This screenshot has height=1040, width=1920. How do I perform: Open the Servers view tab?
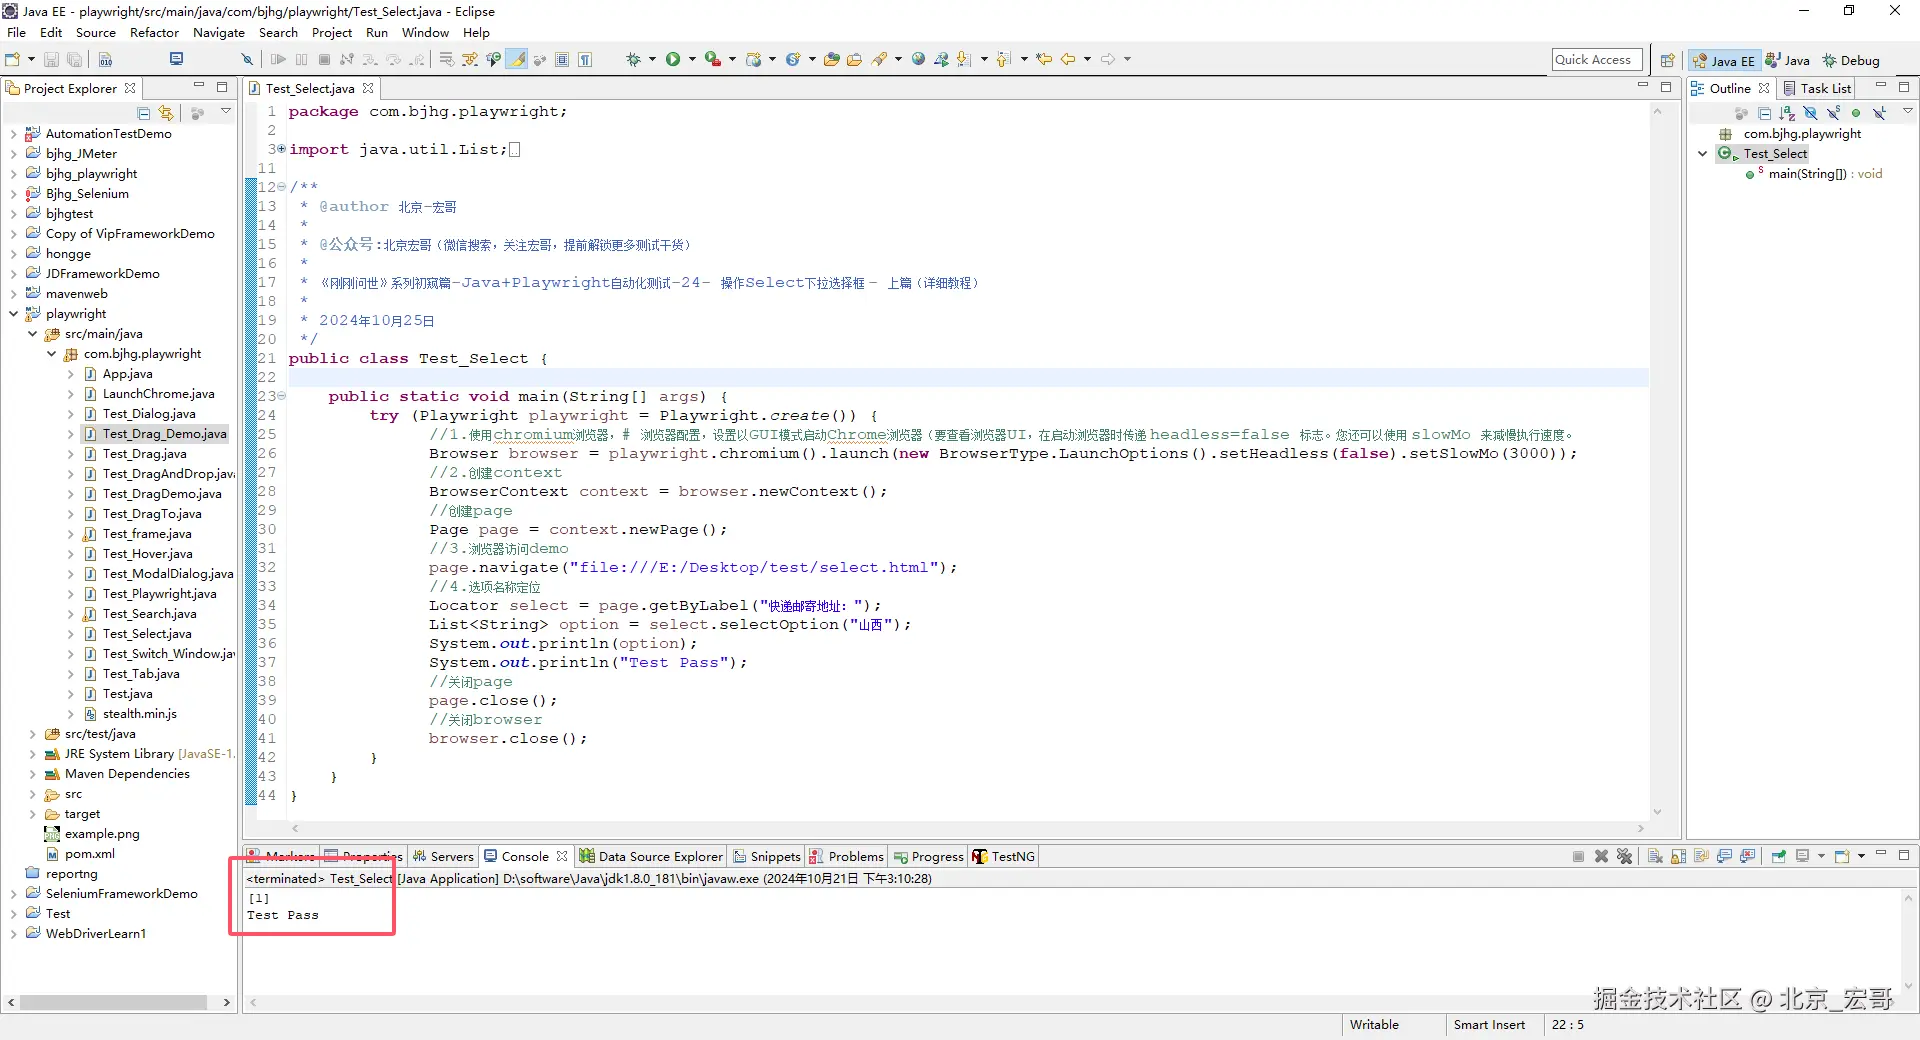pos(443,856)
